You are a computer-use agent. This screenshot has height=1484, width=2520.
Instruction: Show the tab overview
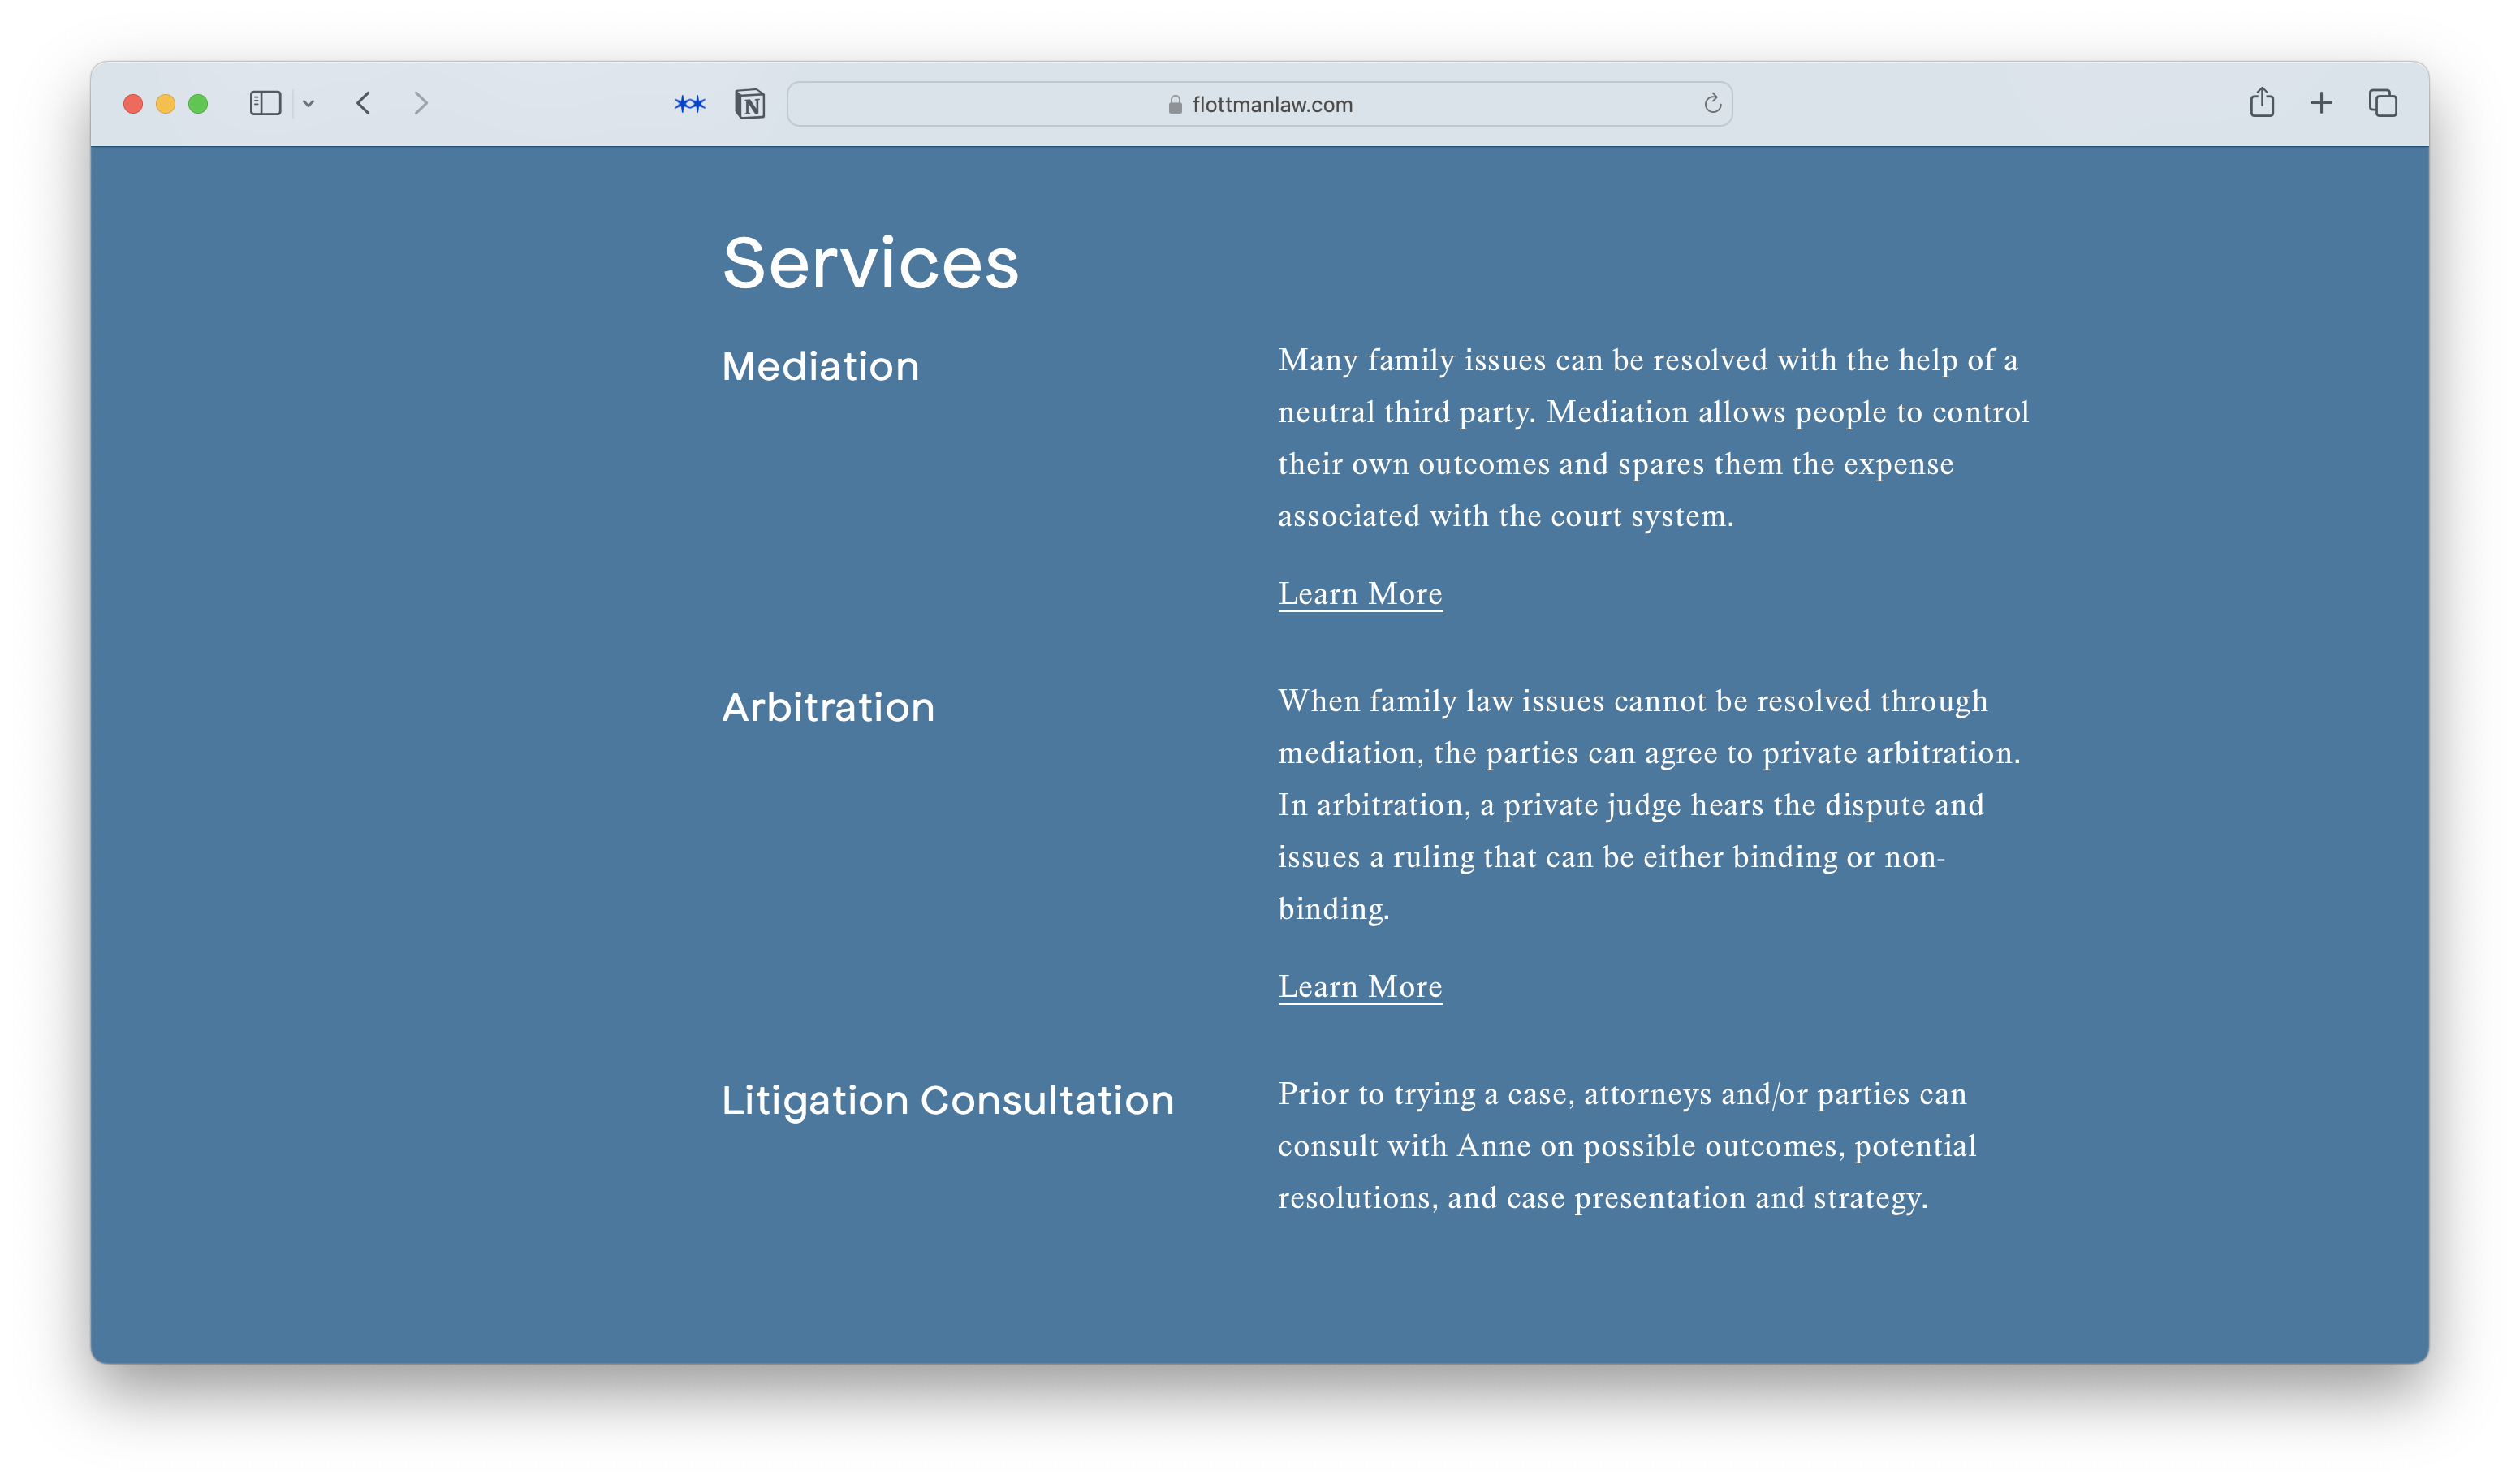[x=2383, y=104]
